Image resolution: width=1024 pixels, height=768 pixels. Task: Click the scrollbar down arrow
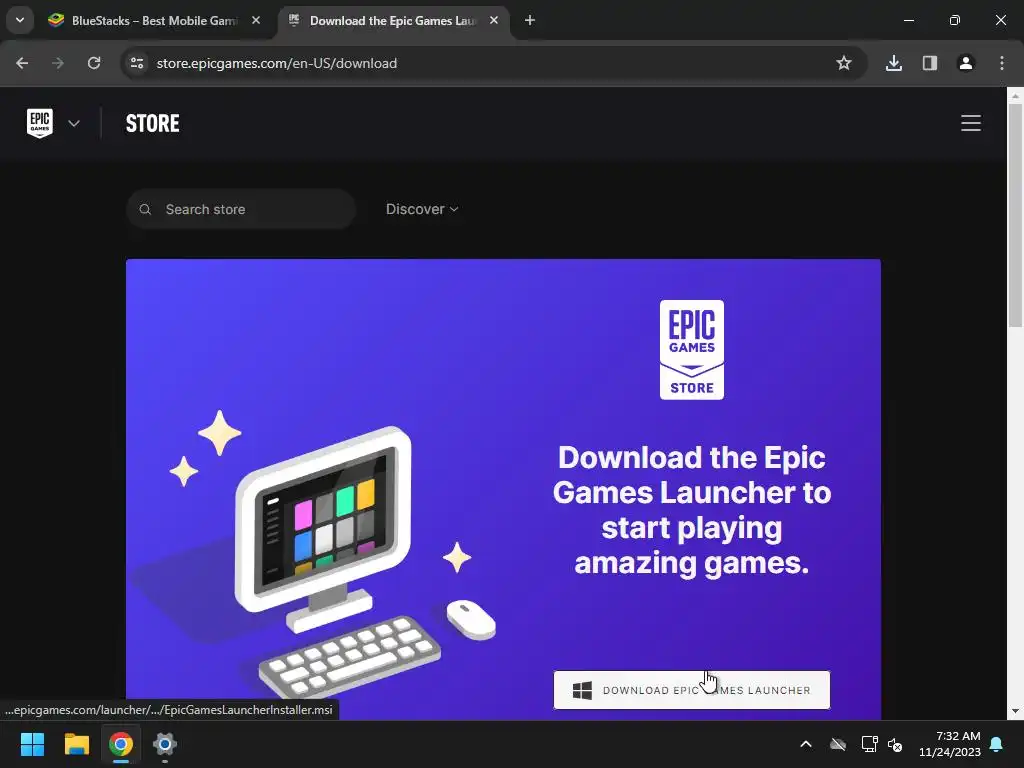coord(1015,711)
